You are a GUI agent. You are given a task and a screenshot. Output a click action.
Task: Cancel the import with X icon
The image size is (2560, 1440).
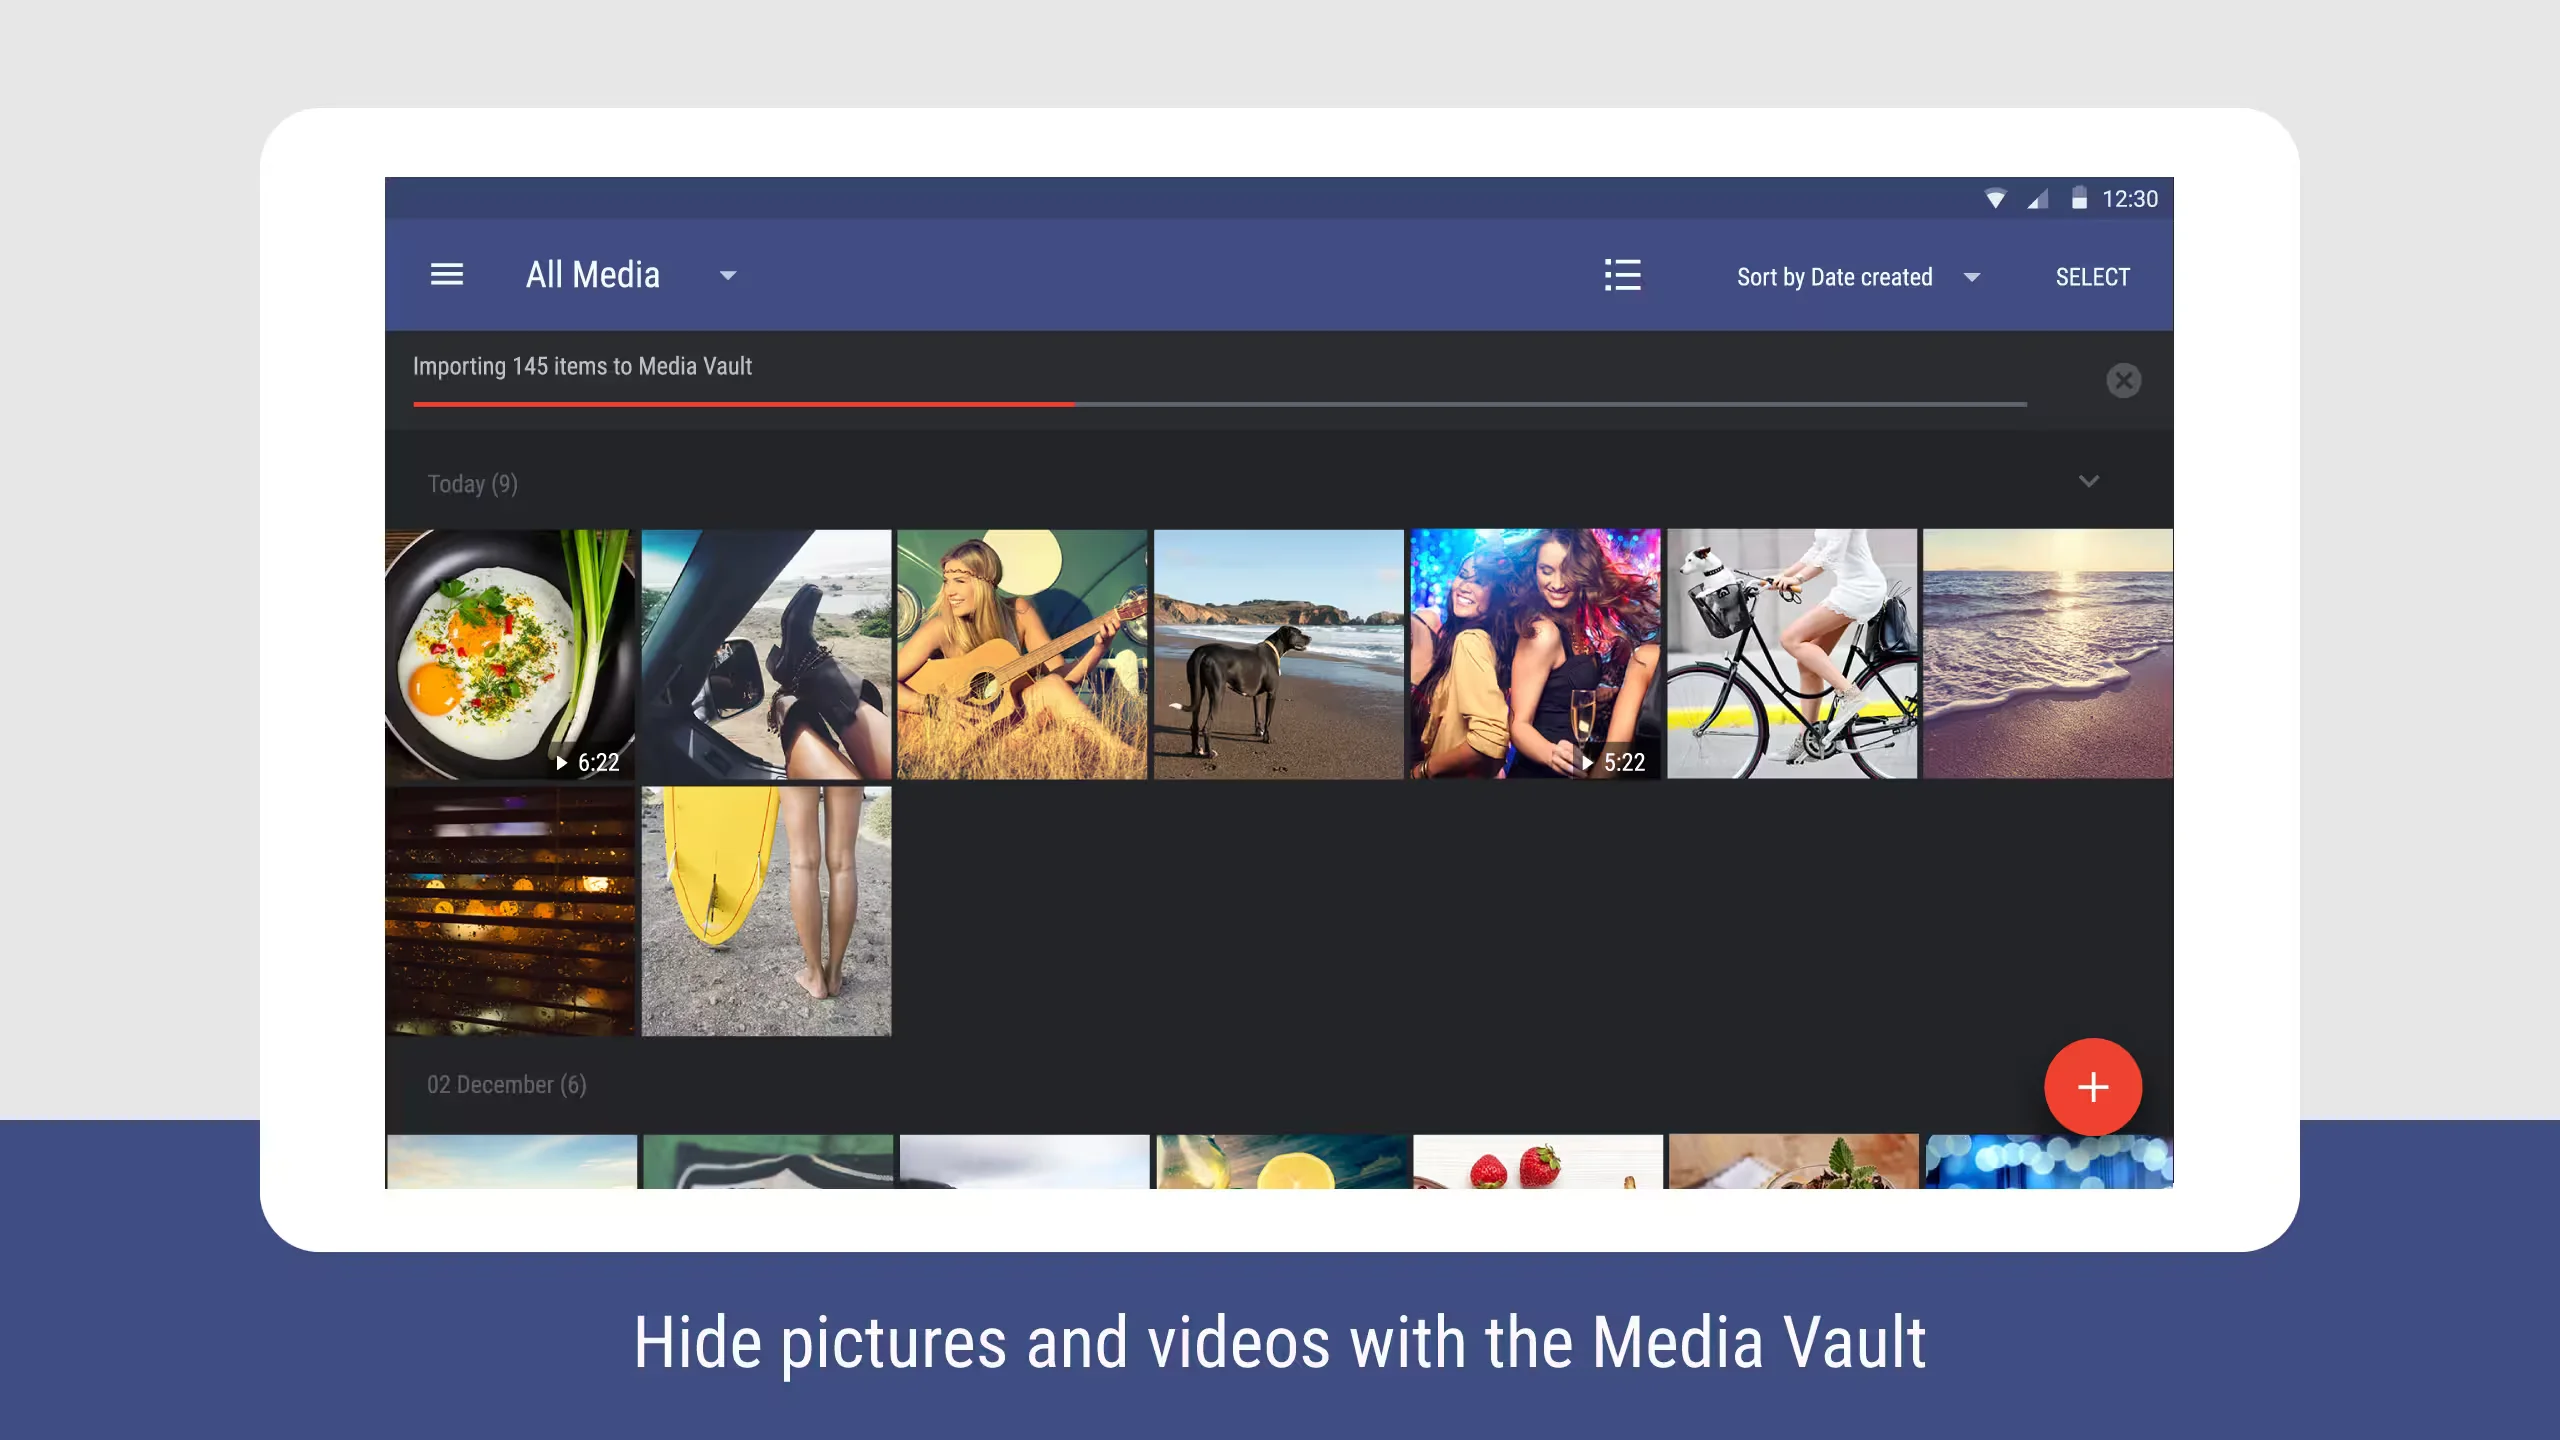pos(2123,380)
